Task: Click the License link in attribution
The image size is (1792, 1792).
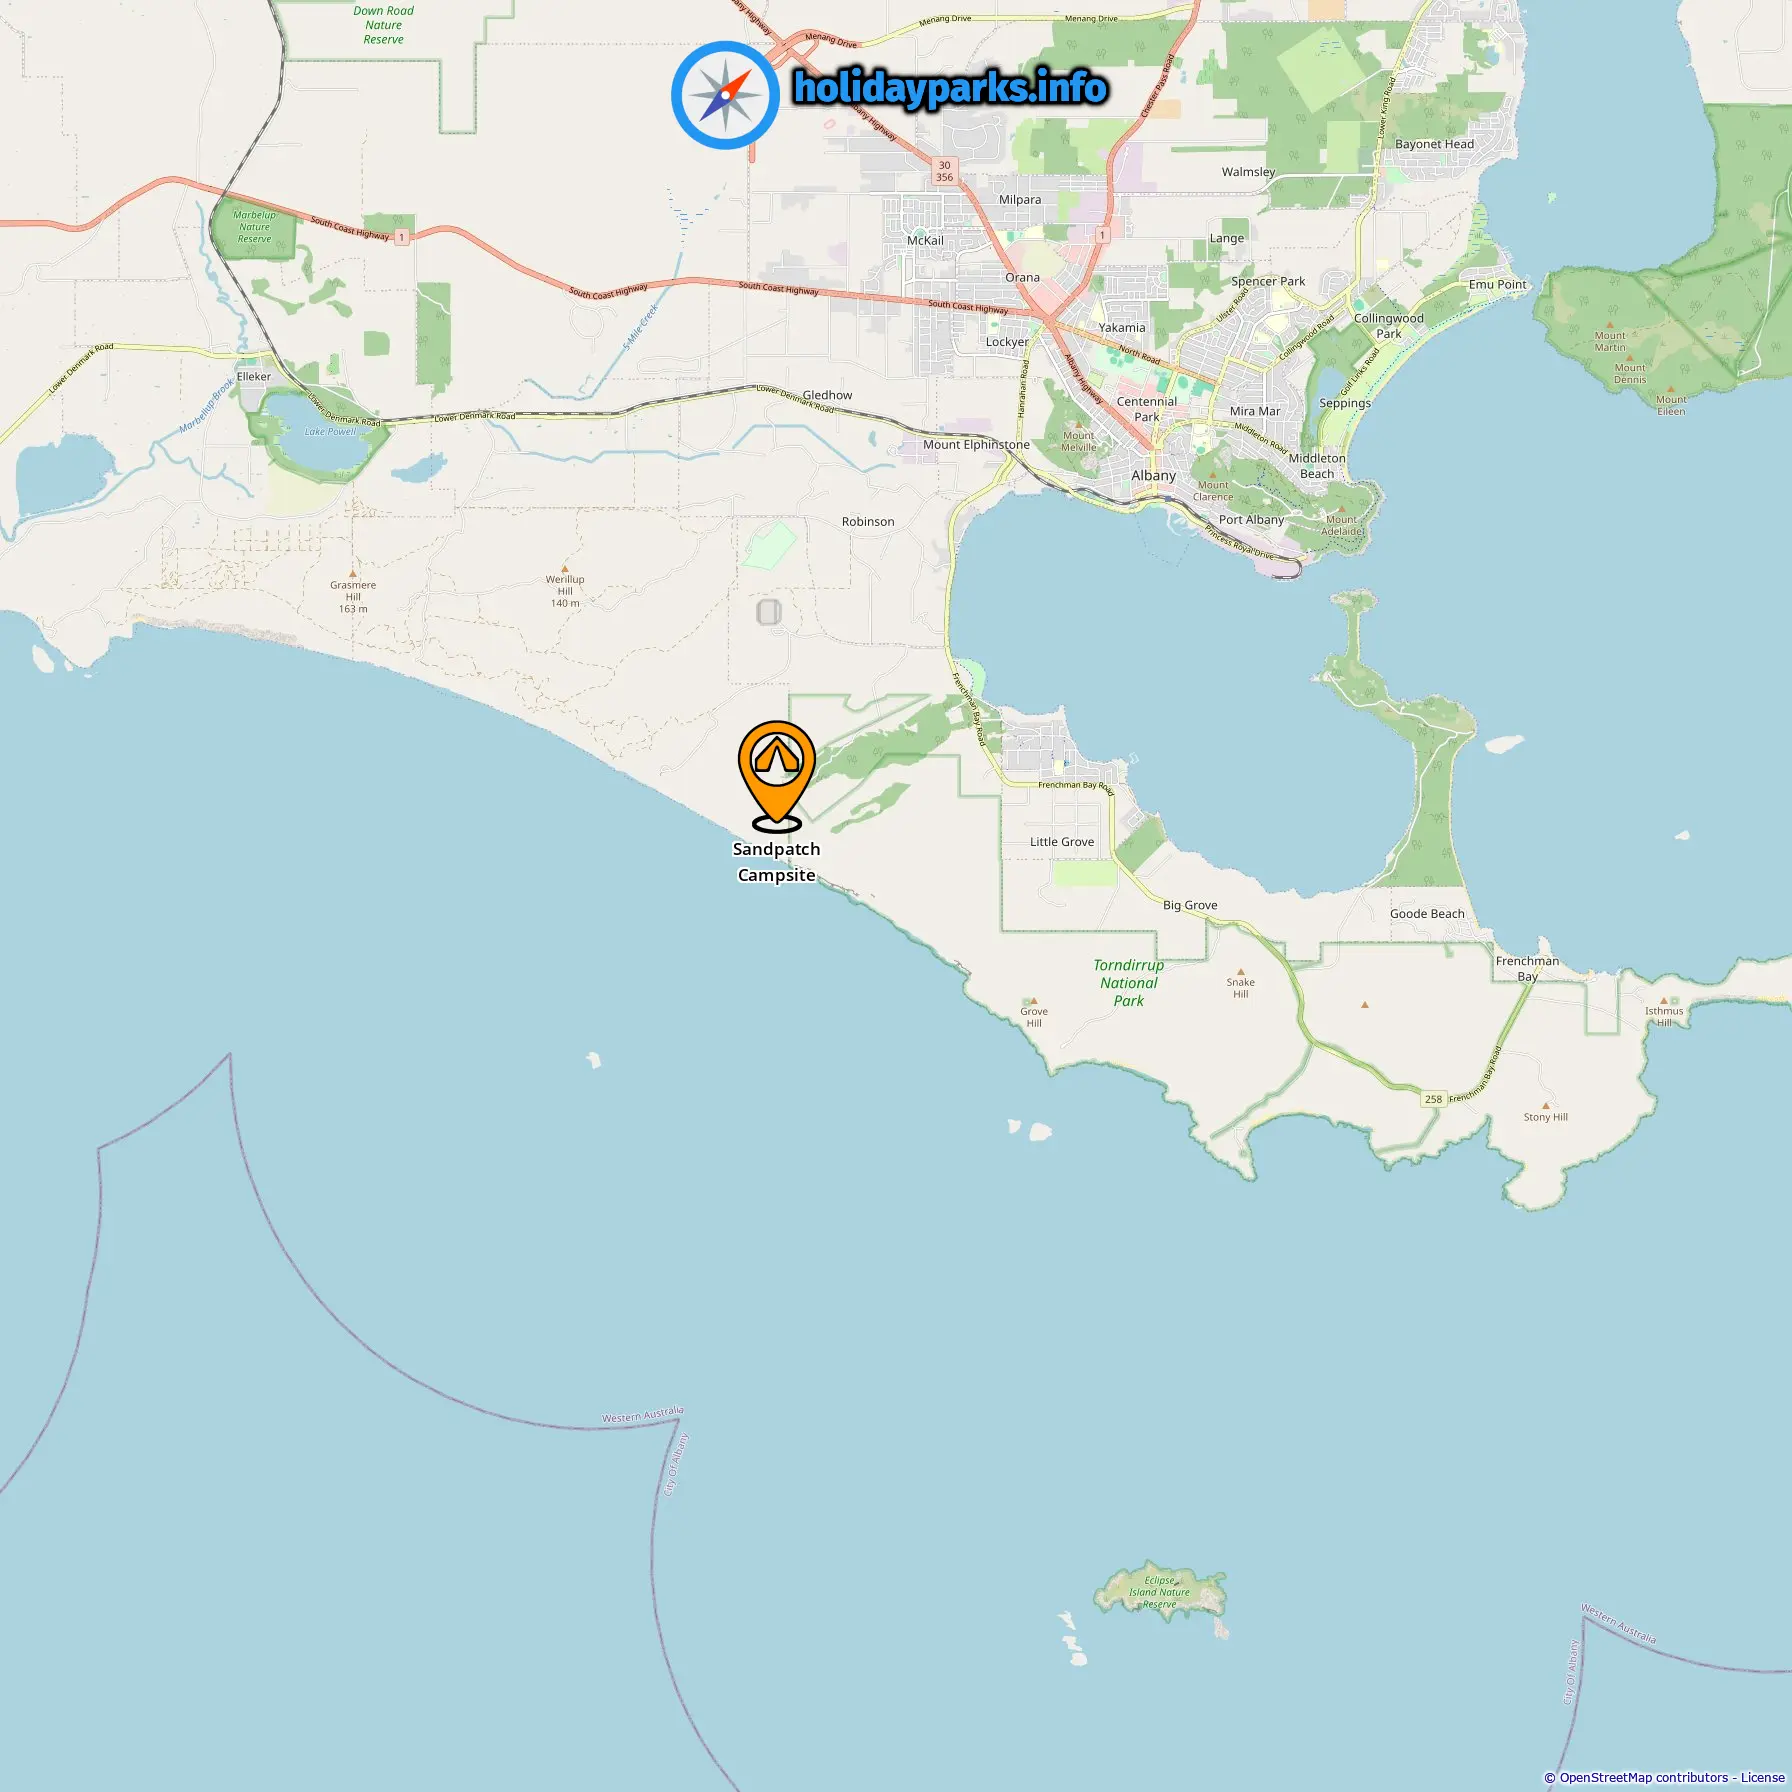Action: [1762, 1777]
